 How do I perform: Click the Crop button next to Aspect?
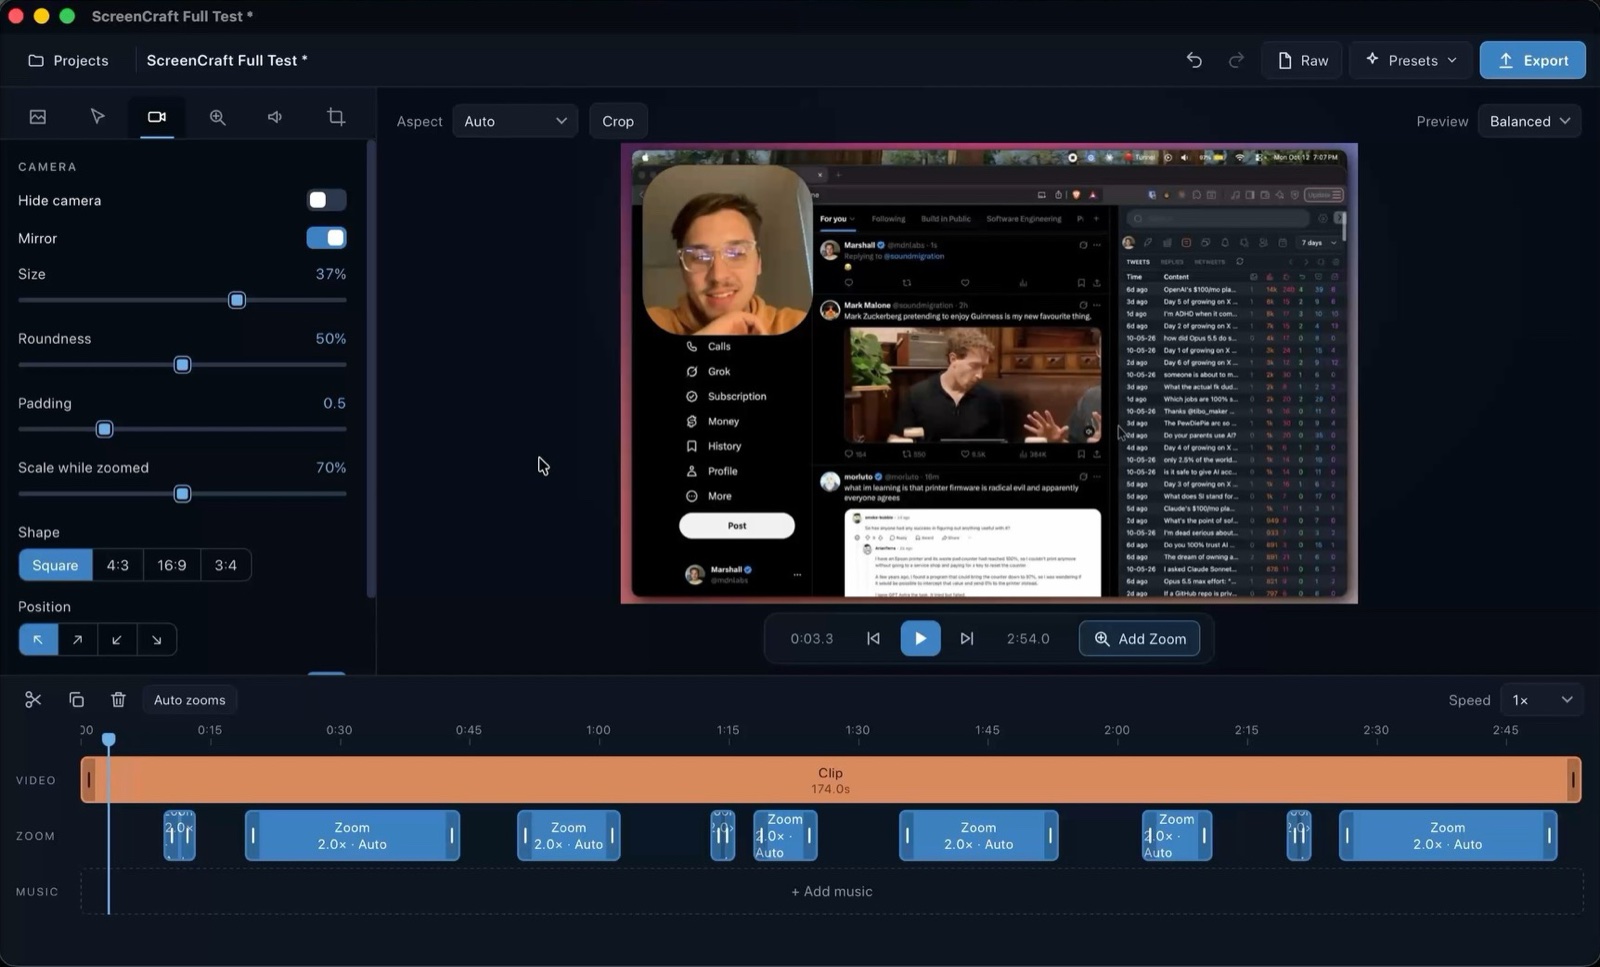[618, 121]
